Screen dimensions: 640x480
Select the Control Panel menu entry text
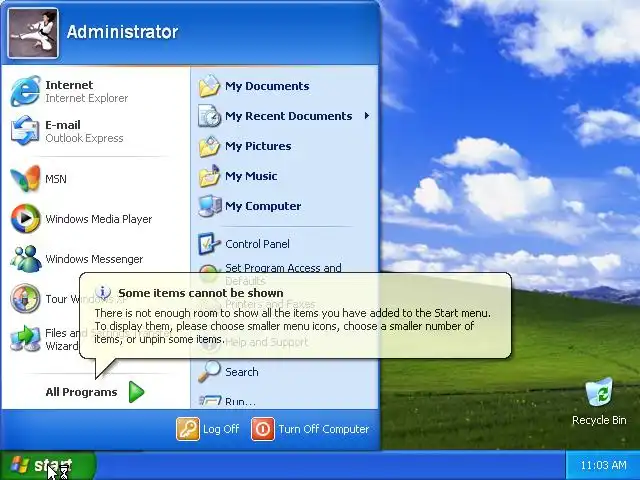257,244
